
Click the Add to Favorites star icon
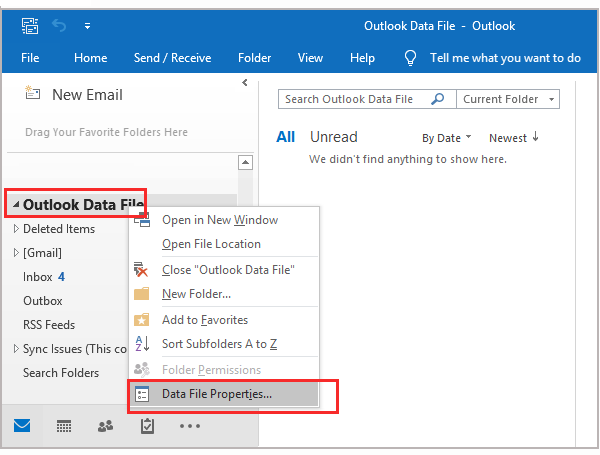click(142, 320)
